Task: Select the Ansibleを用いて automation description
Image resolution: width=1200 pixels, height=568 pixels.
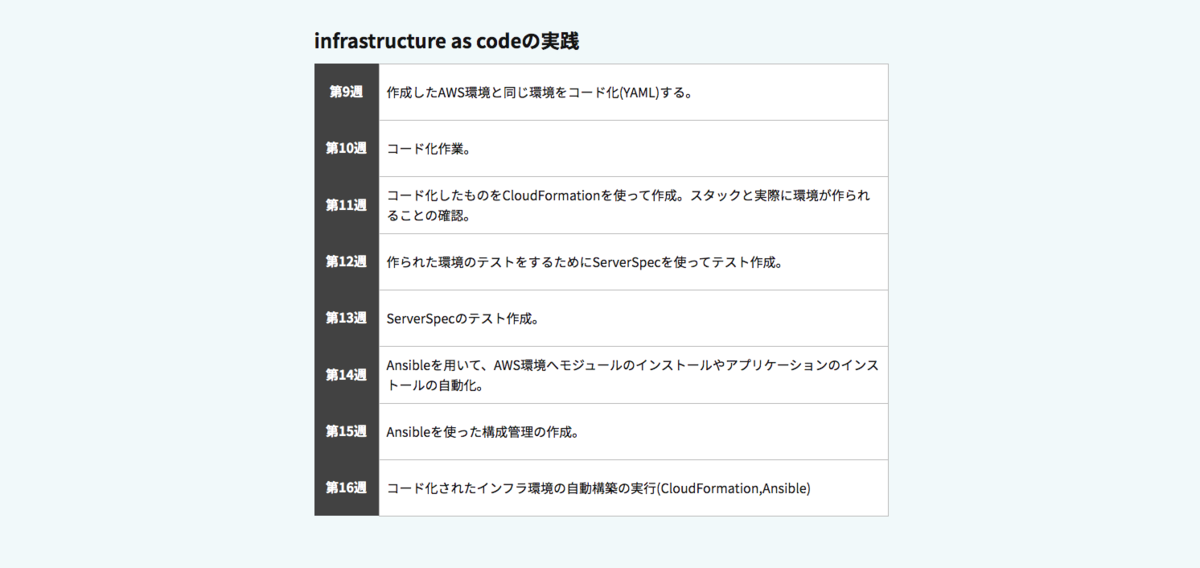Action: pos(632,375)
